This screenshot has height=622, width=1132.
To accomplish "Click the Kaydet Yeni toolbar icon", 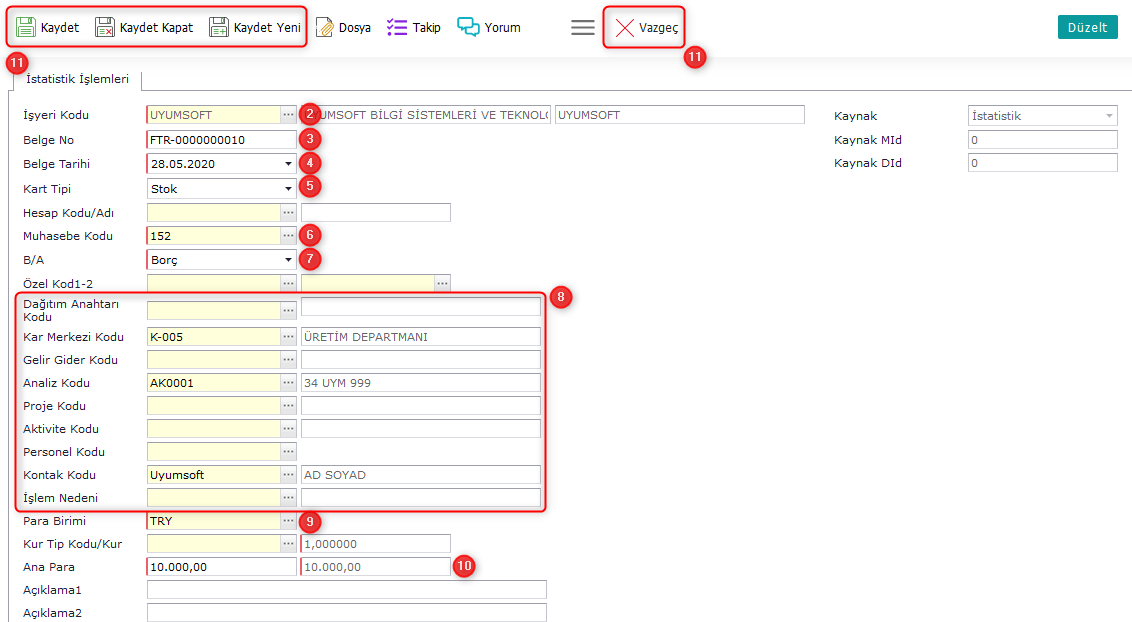I will coord(219,27).
